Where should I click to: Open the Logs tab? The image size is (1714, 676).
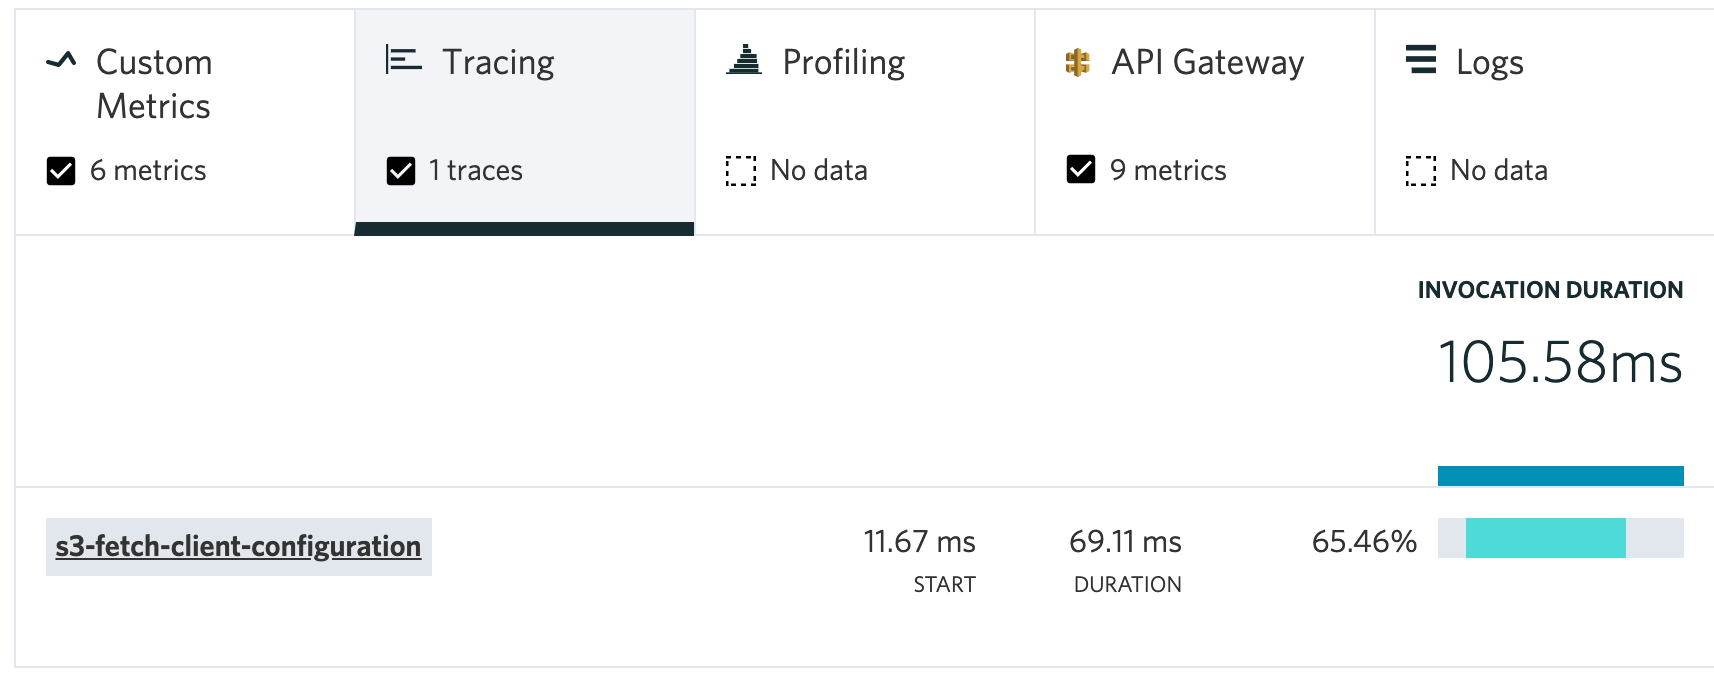[x=1489, y=62]
